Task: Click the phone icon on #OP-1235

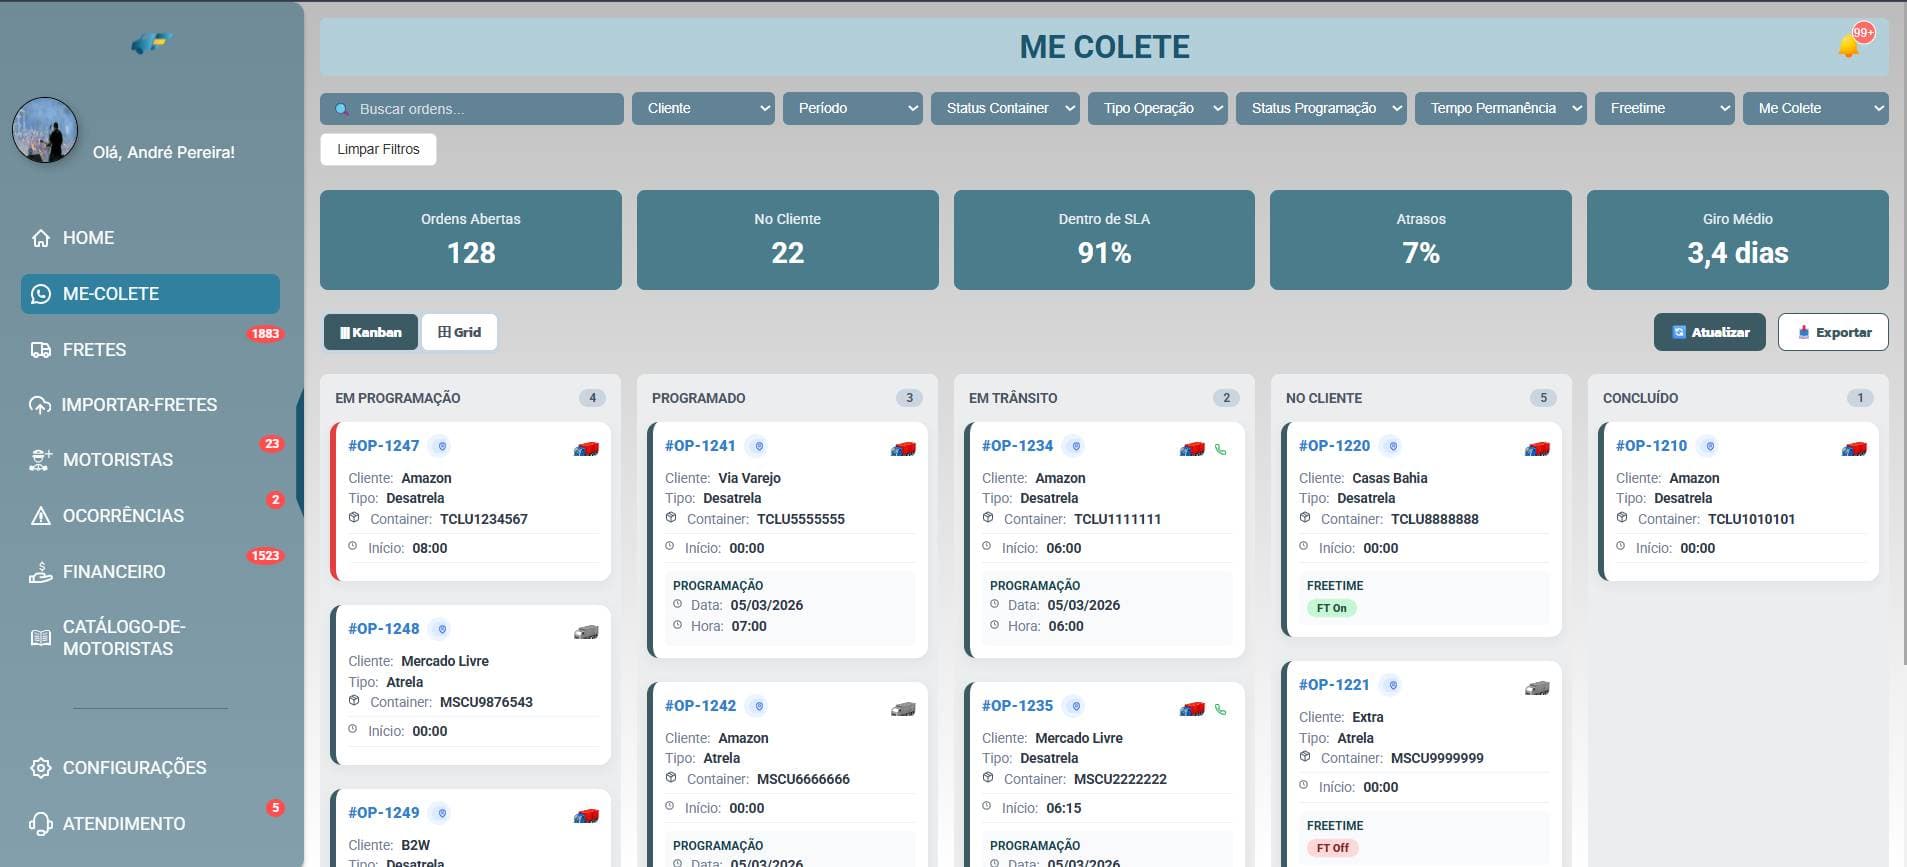Action: tap(1220, 710)
